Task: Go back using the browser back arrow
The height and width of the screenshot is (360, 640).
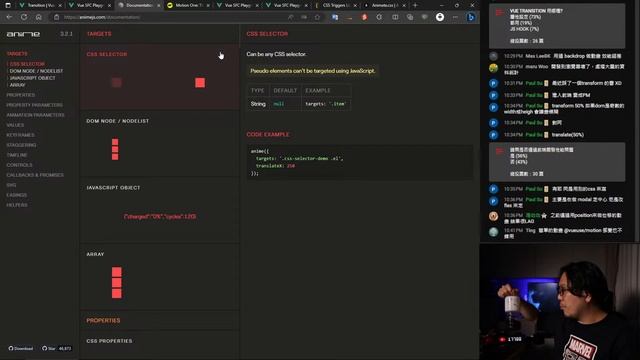Action: click(x=9, y=17)
